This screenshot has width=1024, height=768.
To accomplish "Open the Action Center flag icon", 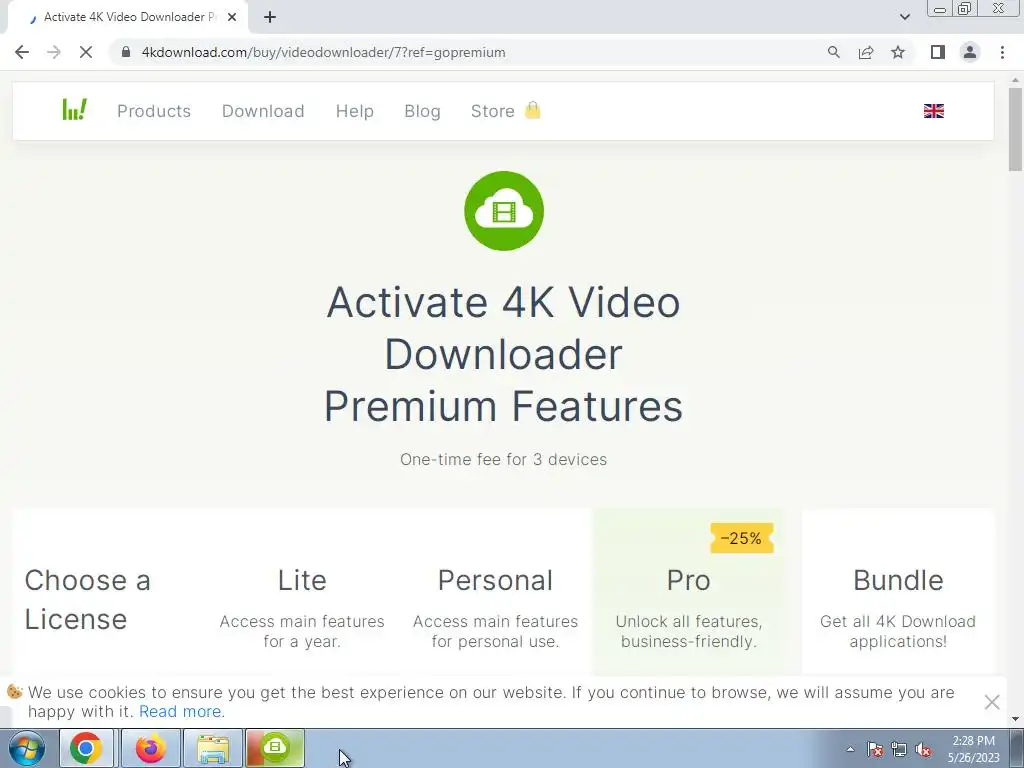I will click(x=875, y=749).
